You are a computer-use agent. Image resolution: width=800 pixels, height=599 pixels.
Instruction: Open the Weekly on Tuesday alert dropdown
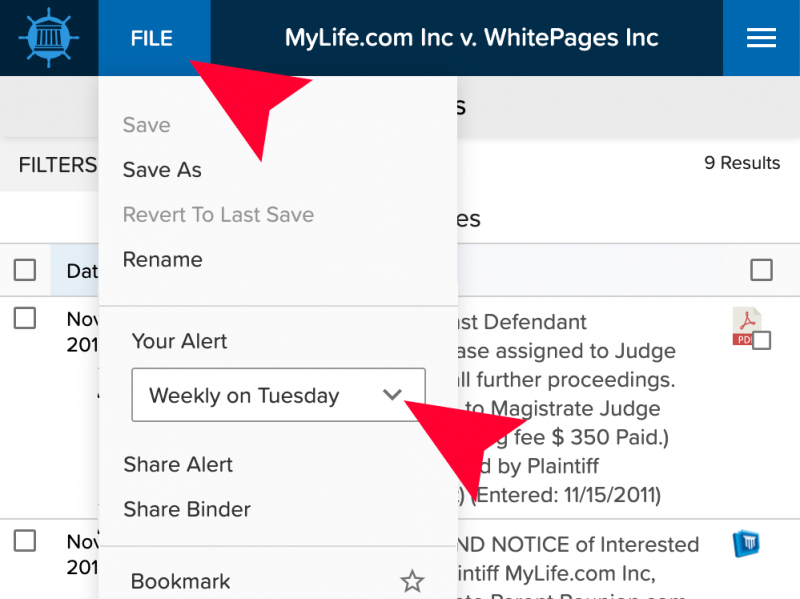(278, 395)
